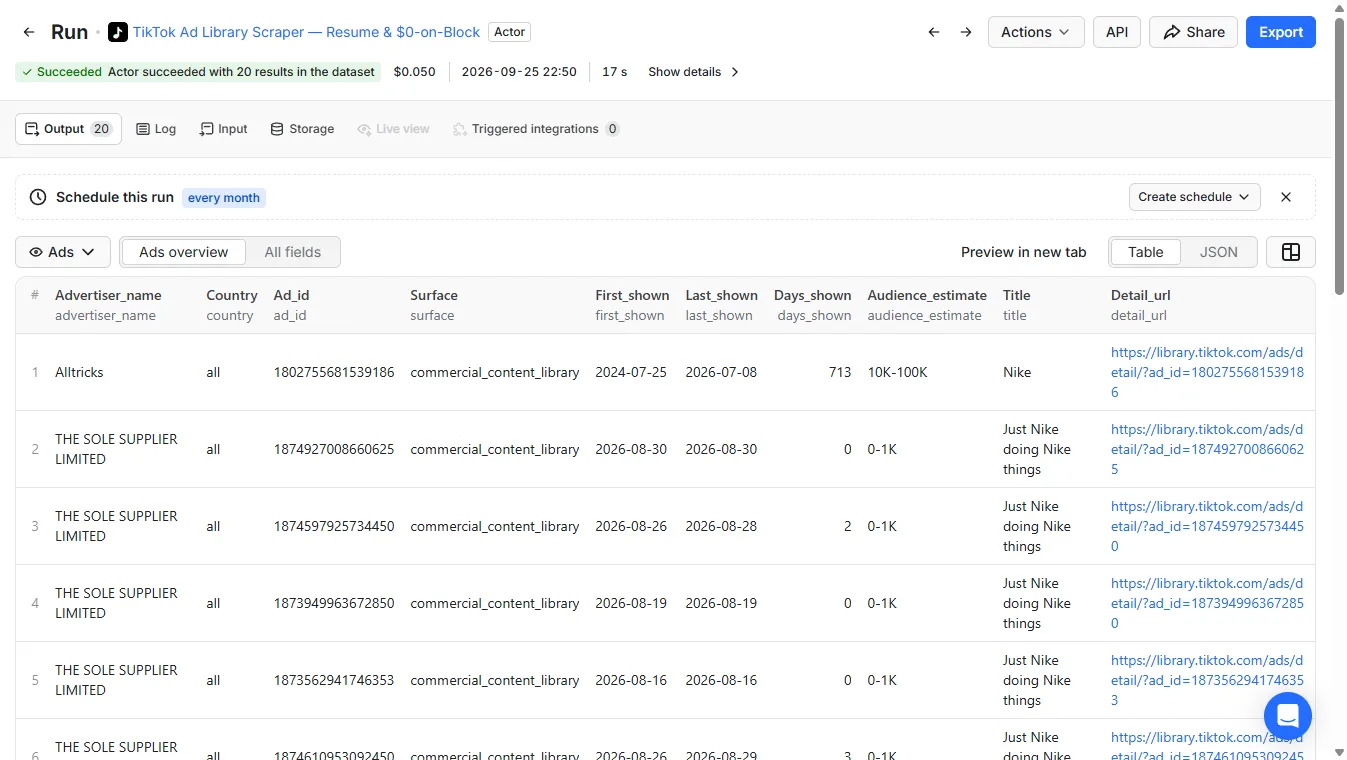Screen dimensions: 1347x760
Task: Switch to All fields view
Action: point(293,252)
